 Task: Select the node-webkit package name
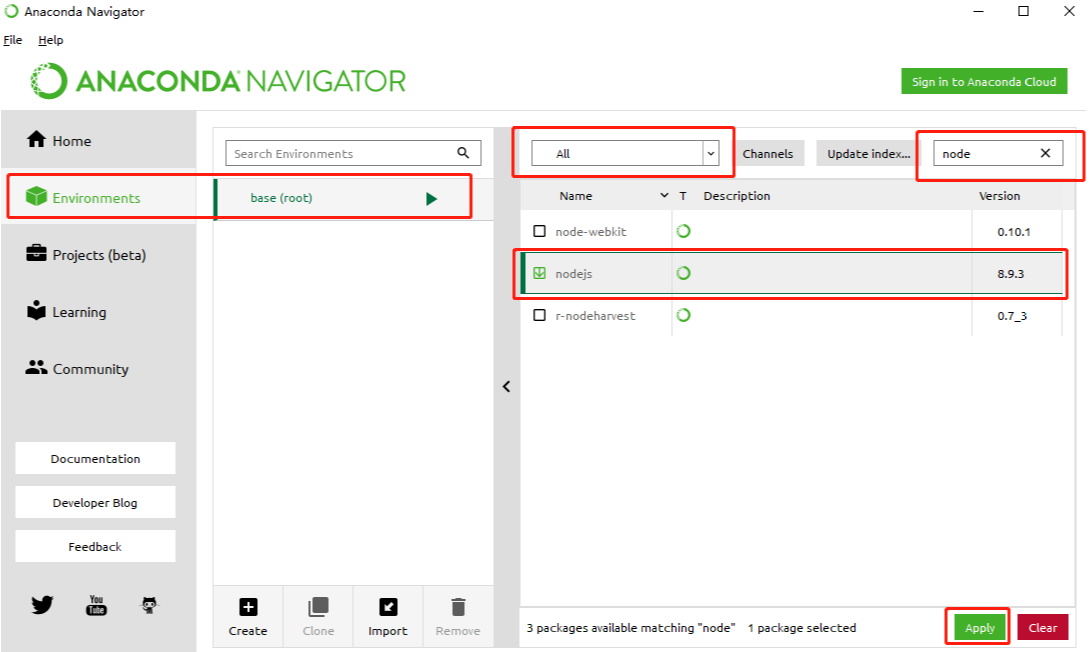591,232
